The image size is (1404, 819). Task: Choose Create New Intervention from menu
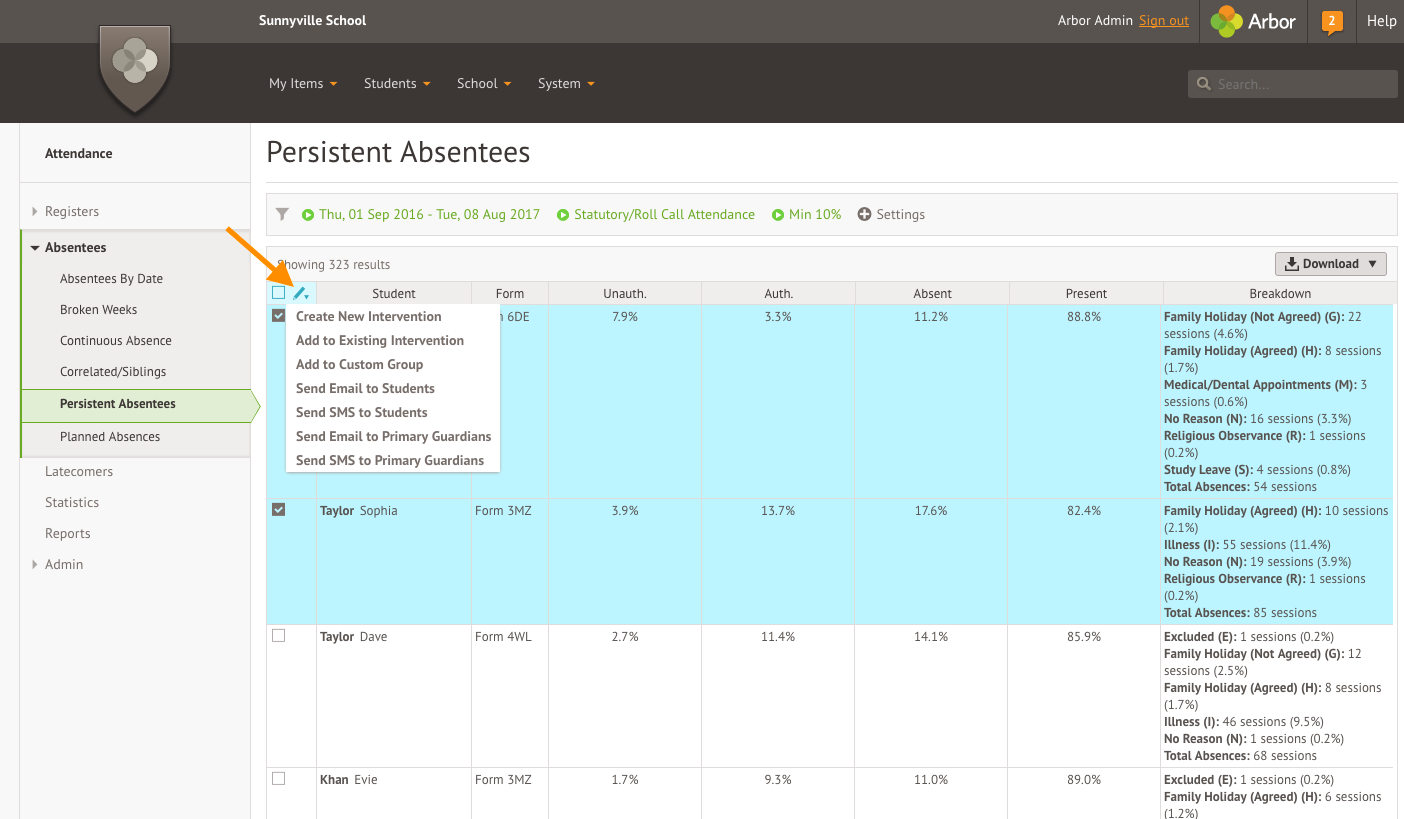[x=368, y=317]
